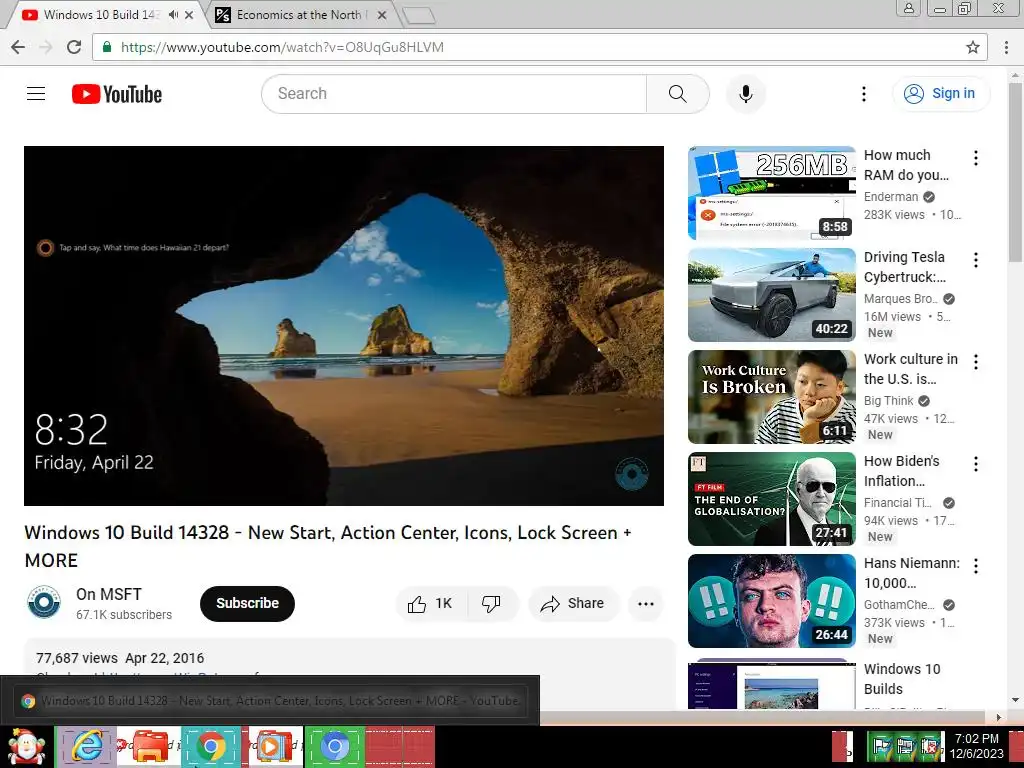1024x768 pixels.
Task: Click the video title Windows 10 Build 14328
Action: (328, 546)
